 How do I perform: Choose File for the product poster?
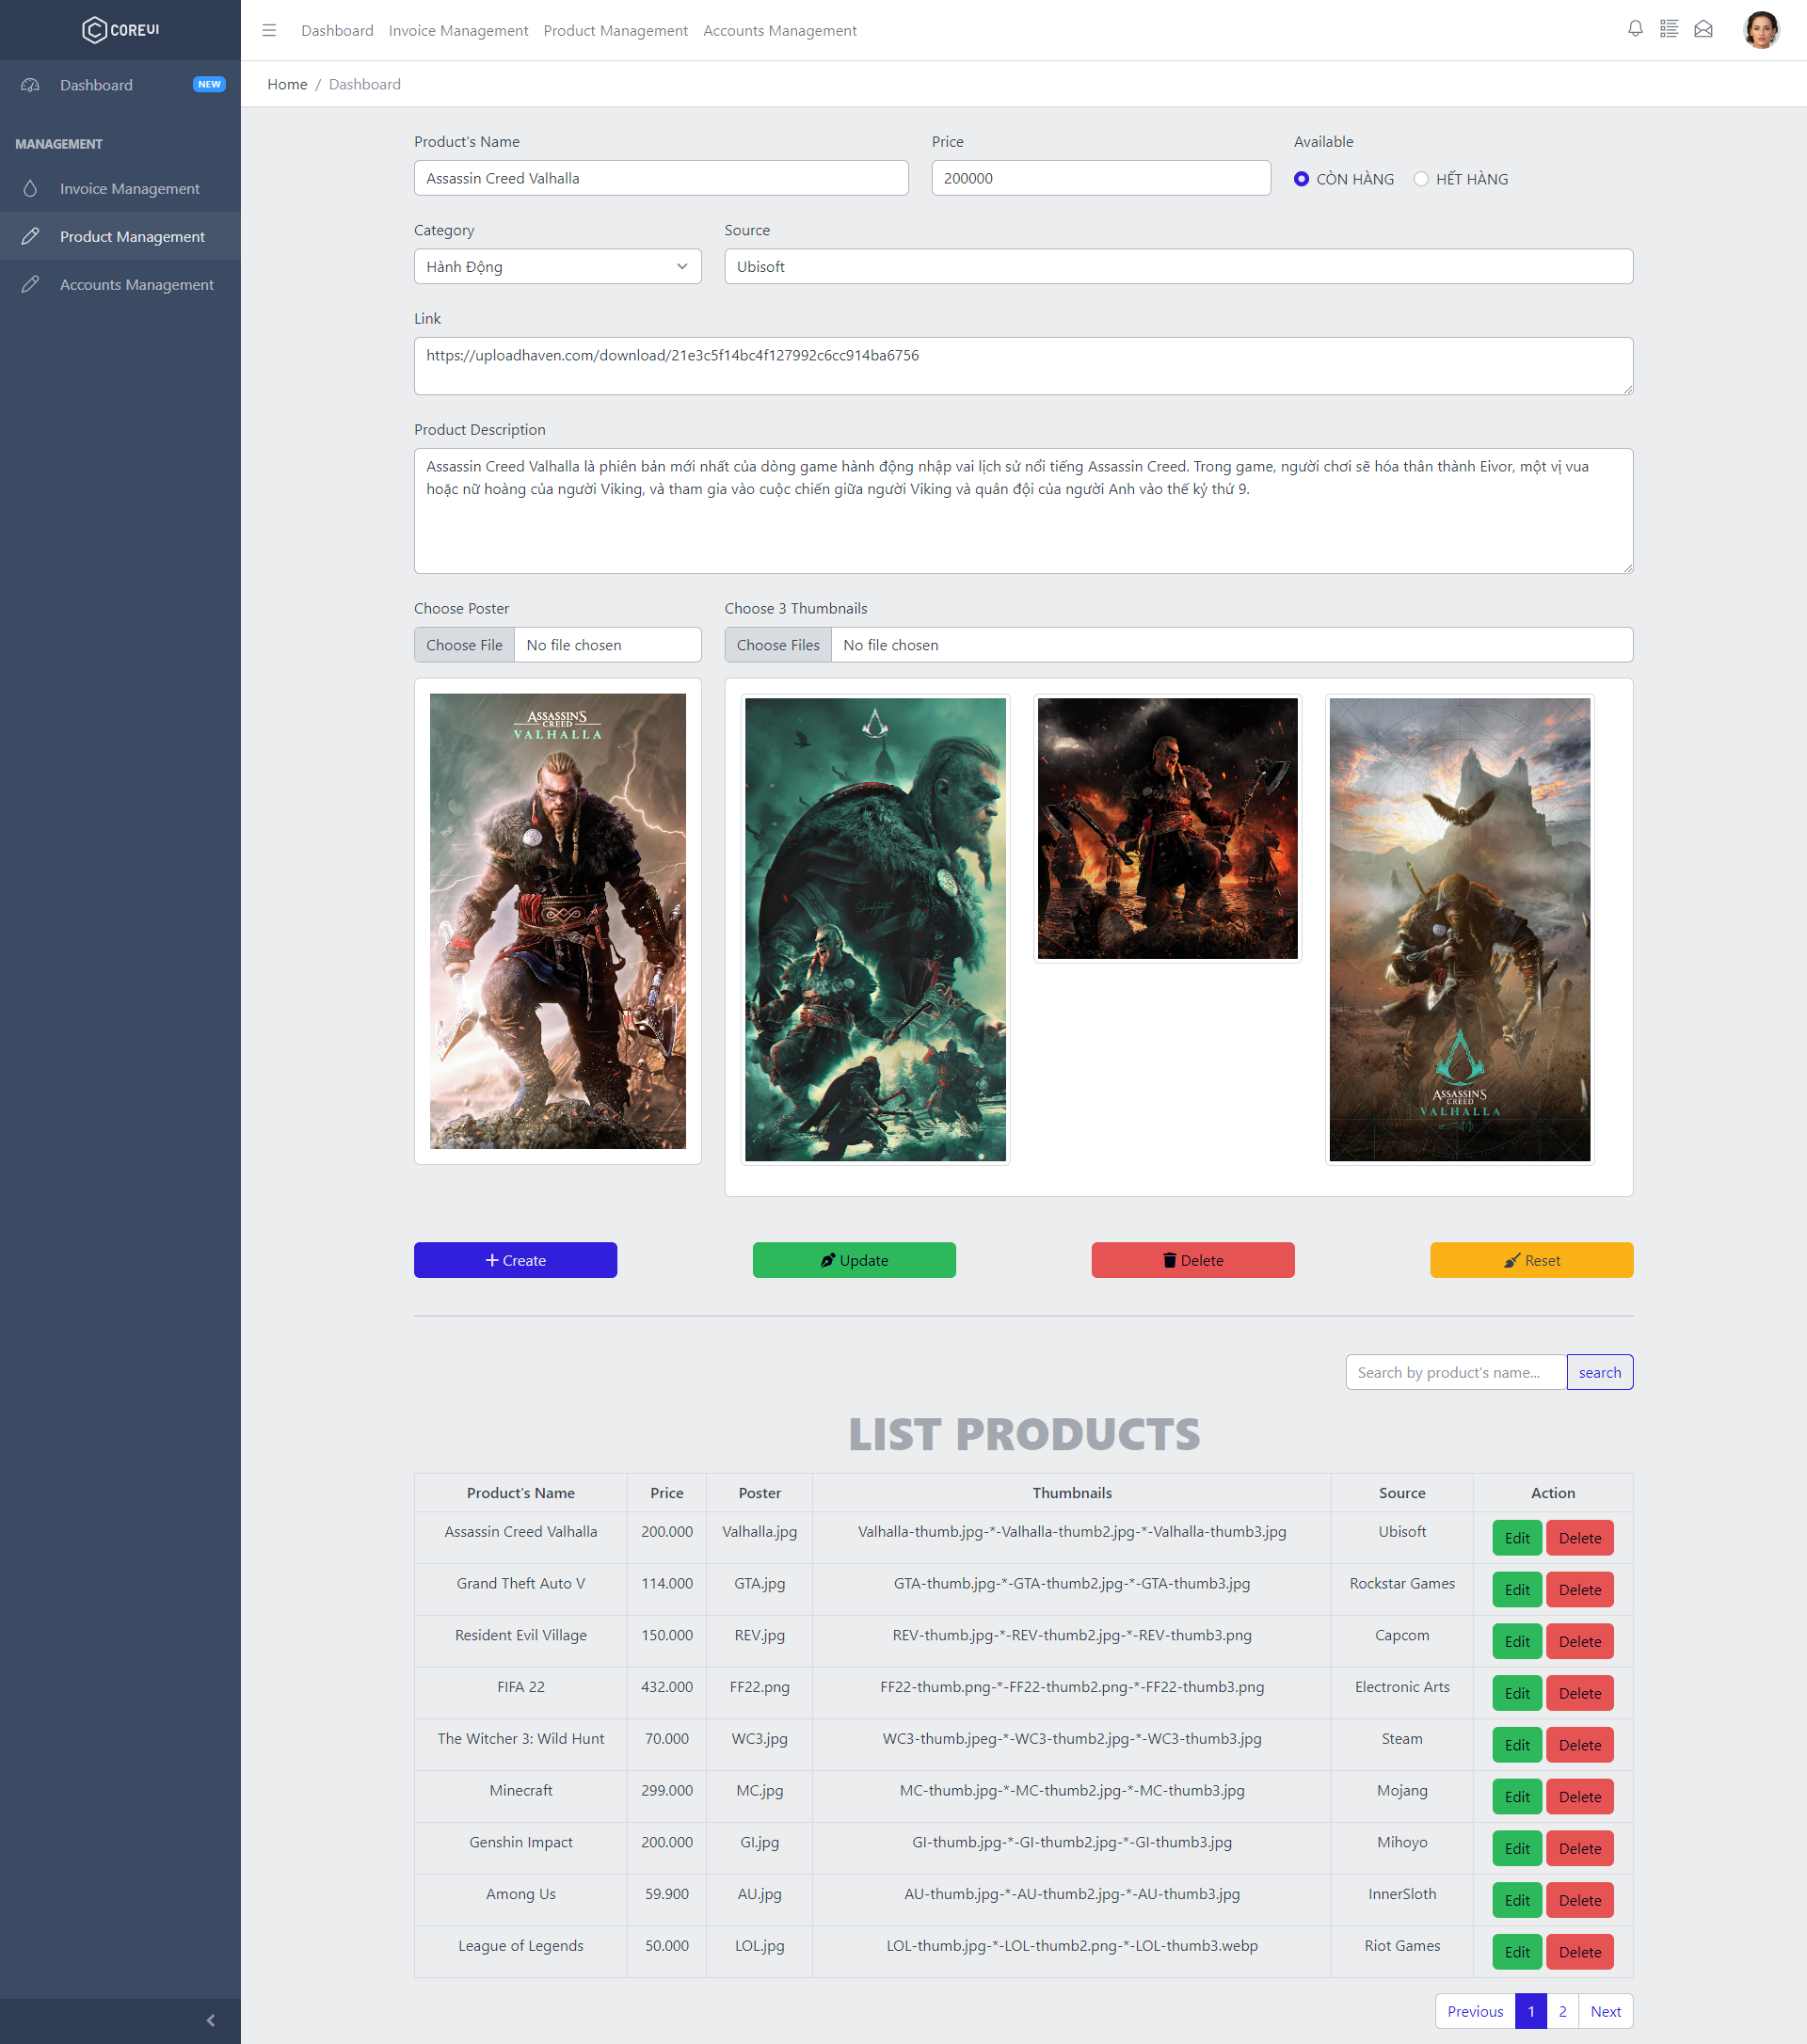(x=463, y=644)
